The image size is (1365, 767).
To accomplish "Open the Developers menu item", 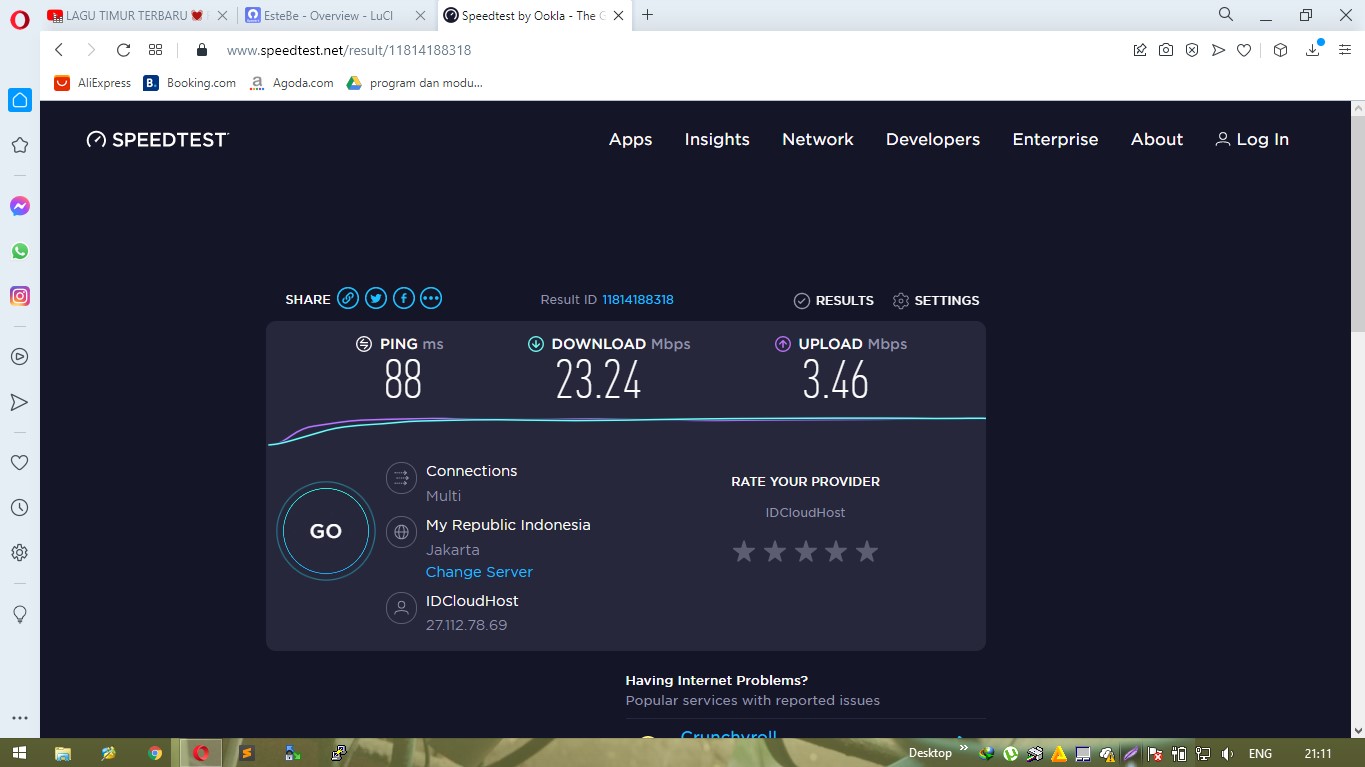I will coord(933,140).
